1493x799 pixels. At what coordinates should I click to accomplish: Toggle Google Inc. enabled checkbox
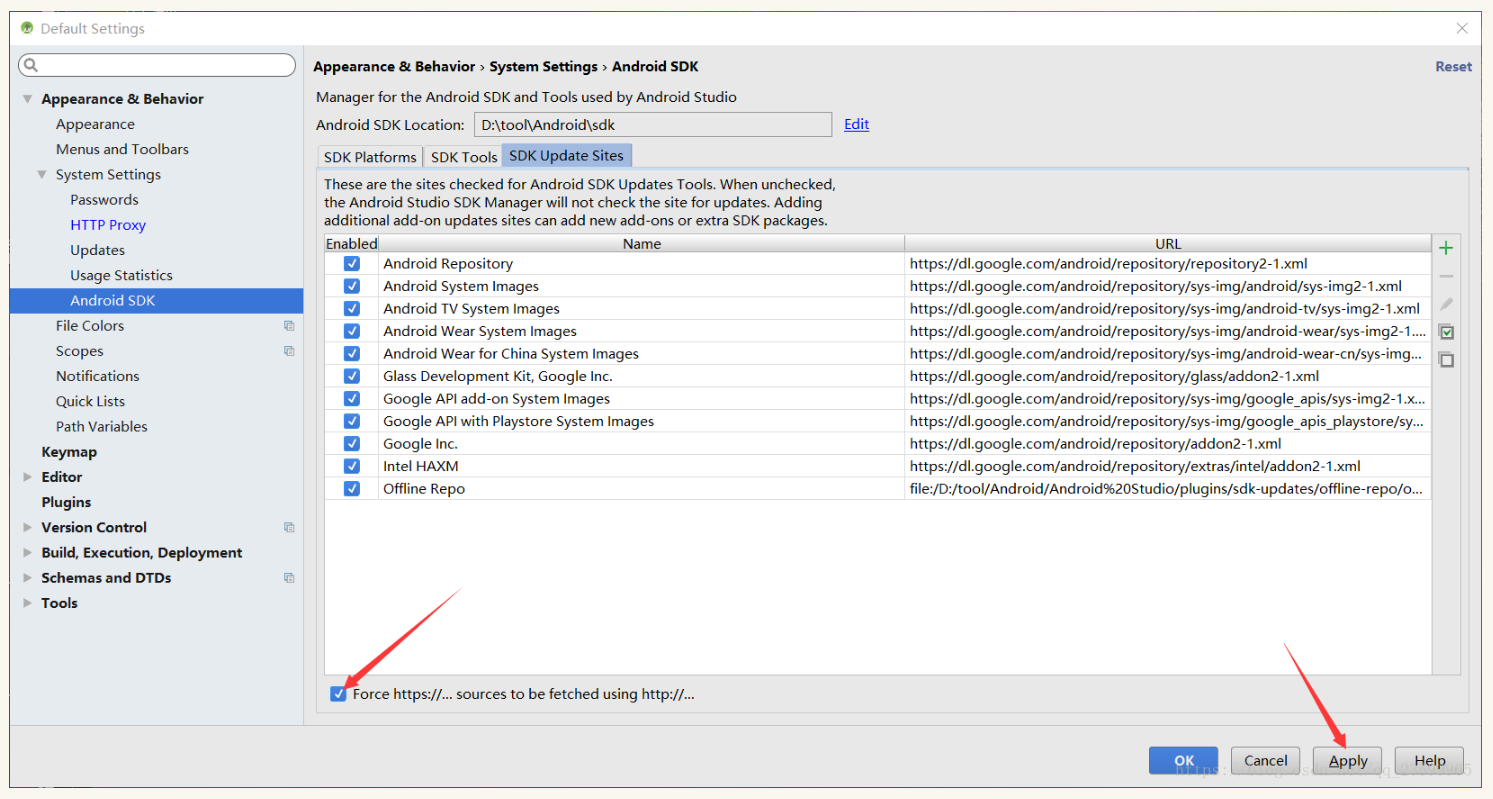352,444
